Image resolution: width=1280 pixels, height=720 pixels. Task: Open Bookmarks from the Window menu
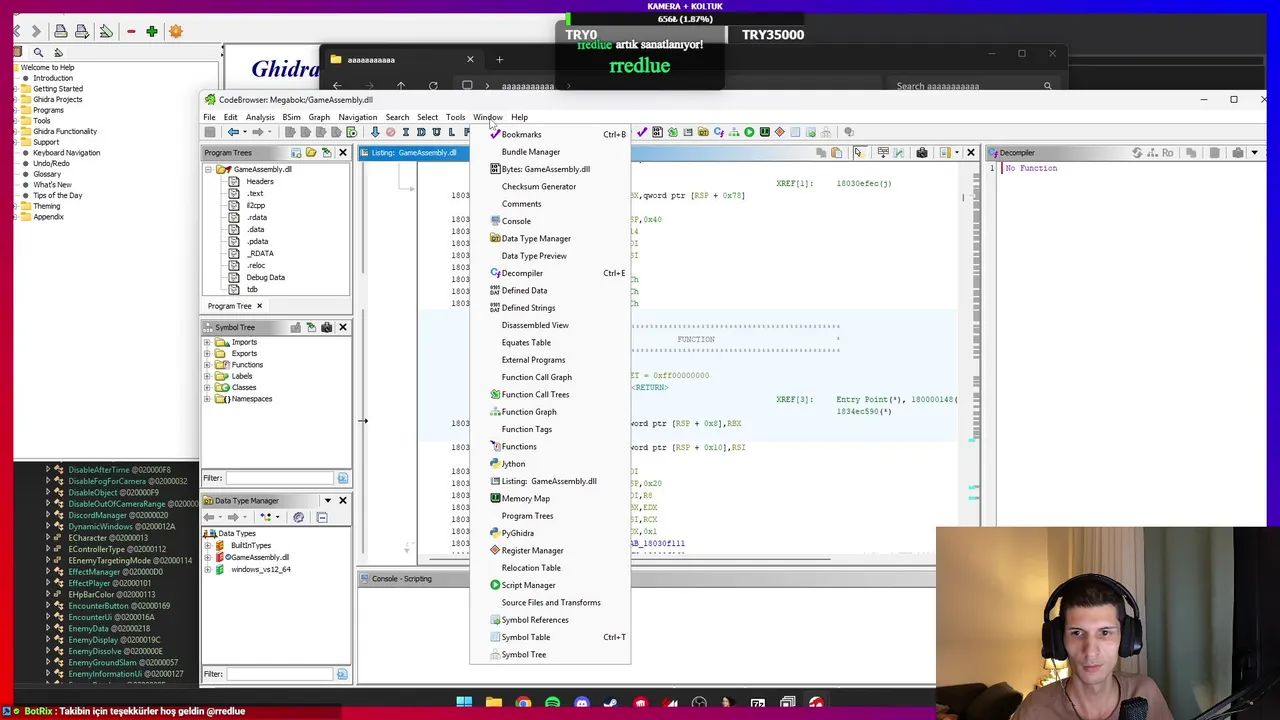[550, 134]
